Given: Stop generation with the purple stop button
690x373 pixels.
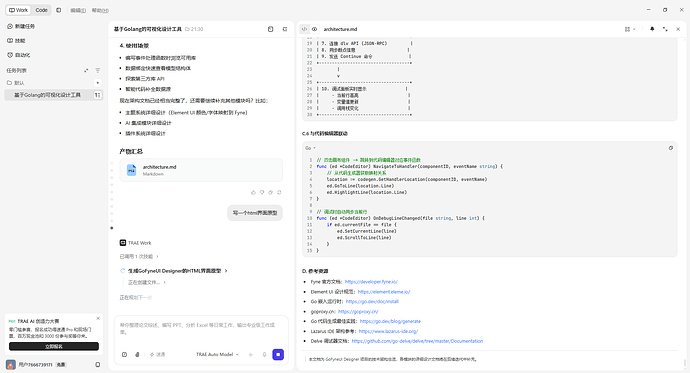Looking at the screenshot, I should pyautogui.click(x=278, y=355).
